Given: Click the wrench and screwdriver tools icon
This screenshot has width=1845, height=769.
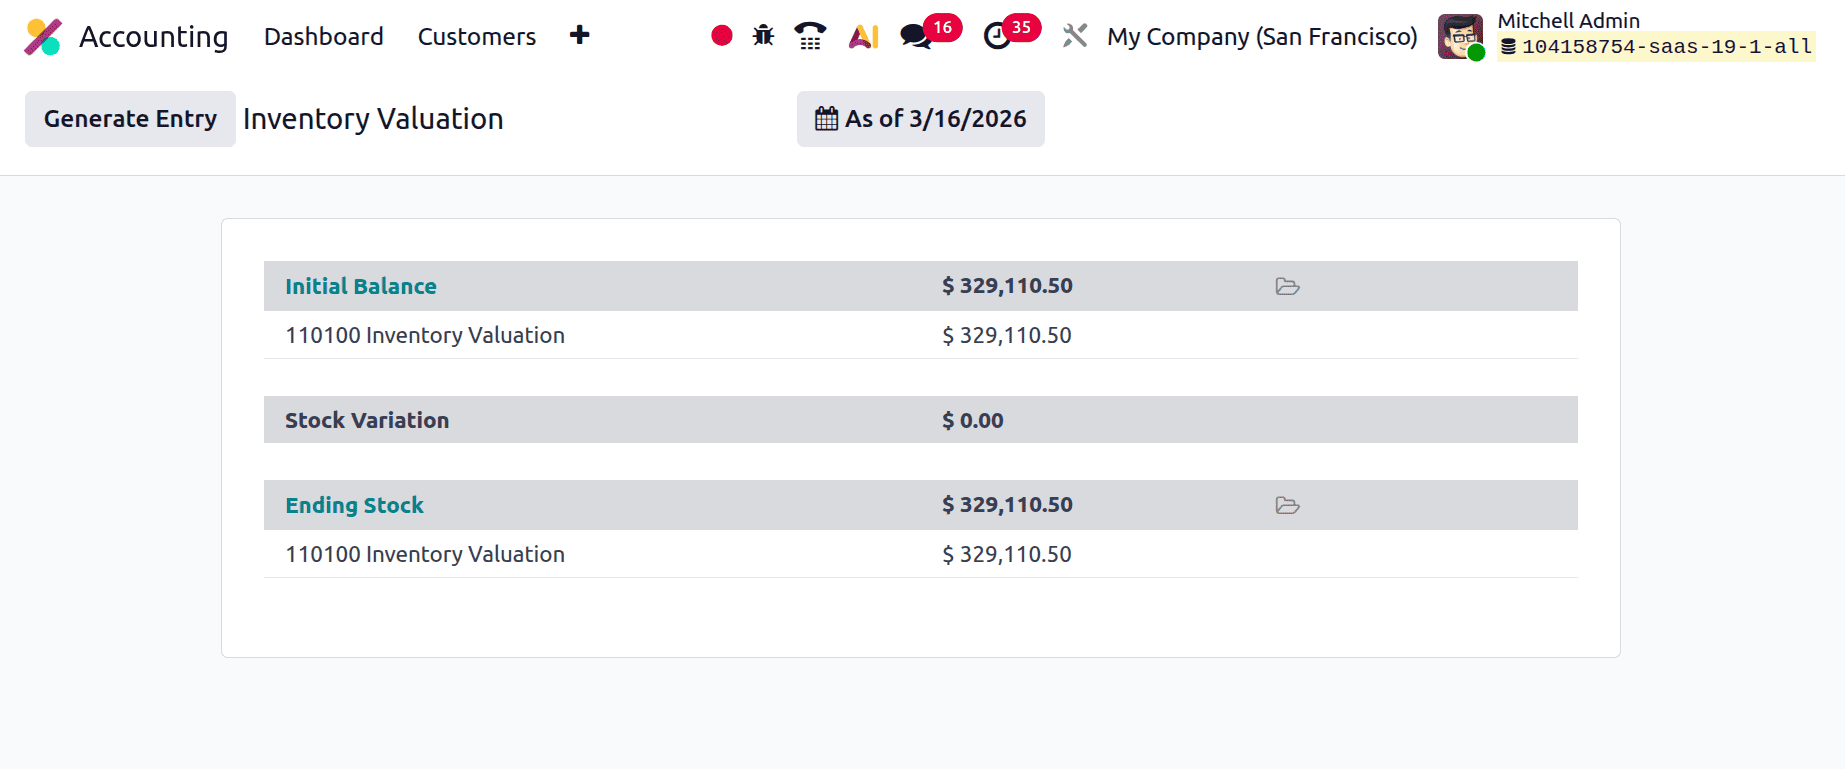Looking at the screenshot, I should pyautogui.click(x=1075, y=36).
